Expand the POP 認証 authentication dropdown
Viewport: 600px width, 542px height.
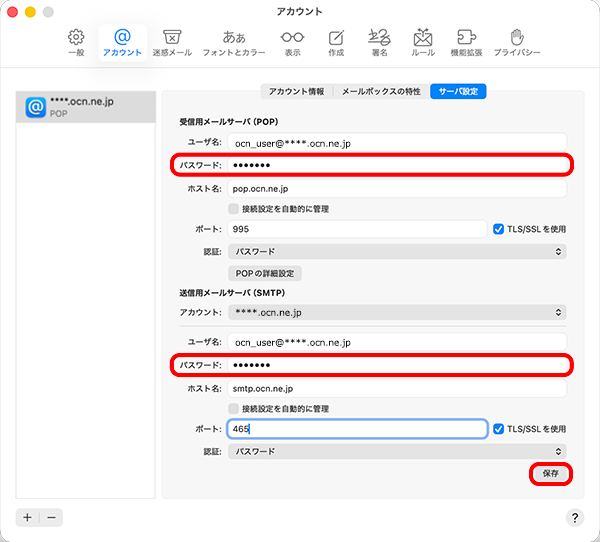pos(397,251)
